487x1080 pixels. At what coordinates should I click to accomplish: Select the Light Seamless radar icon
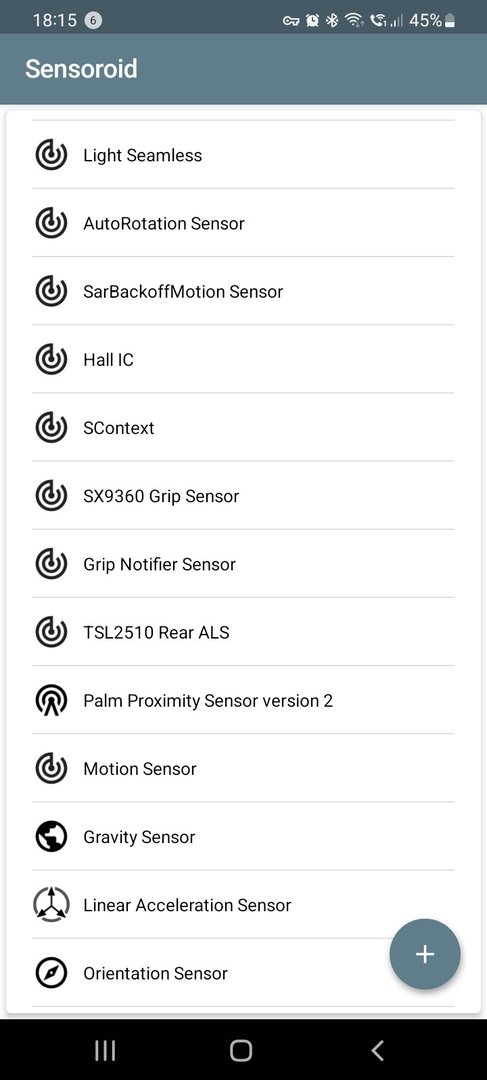click(52, 155)
